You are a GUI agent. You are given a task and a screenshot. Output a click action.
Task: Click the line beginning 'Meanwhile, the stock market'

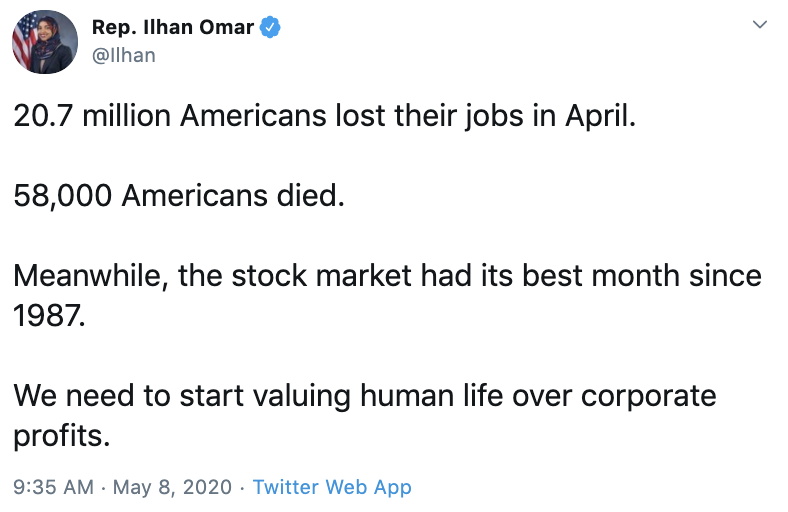(x=387, y=276)
